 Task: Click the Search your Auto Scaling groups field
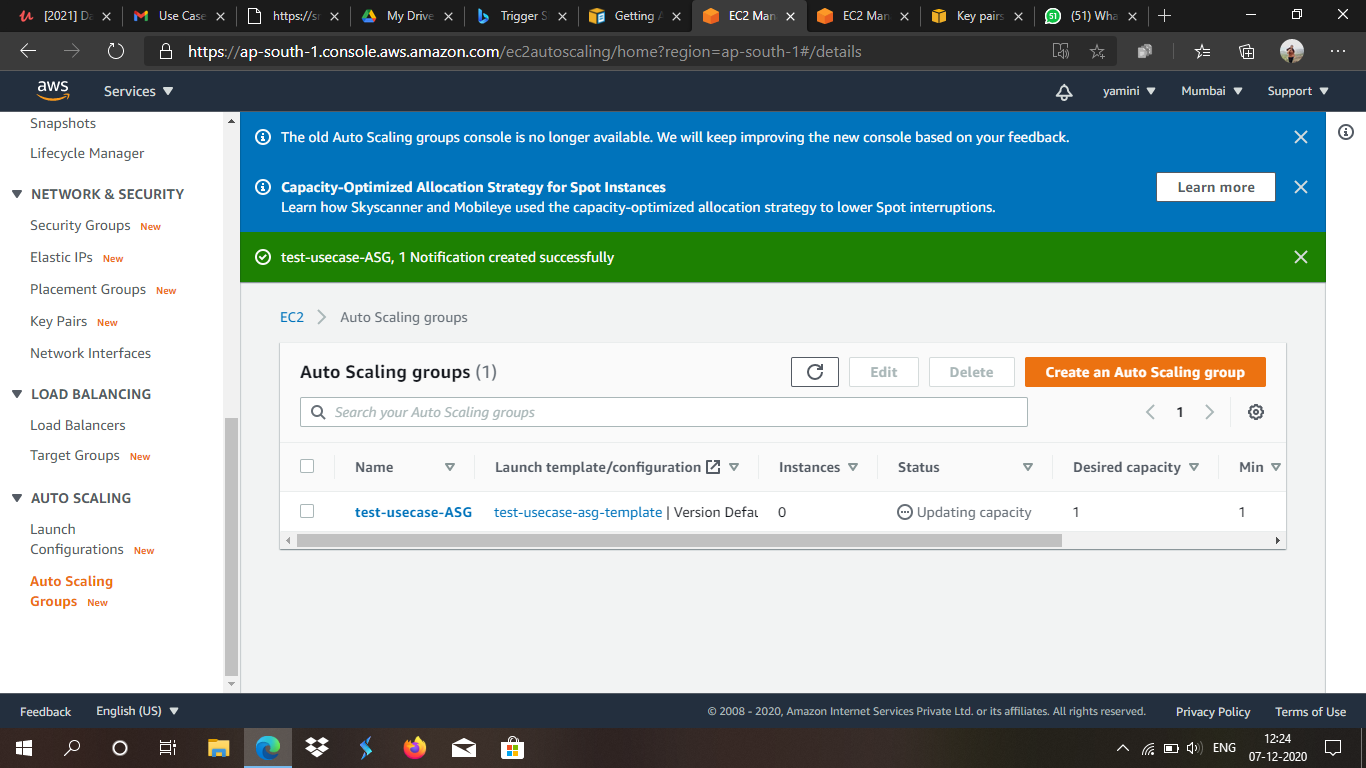[x=664, y=412]
